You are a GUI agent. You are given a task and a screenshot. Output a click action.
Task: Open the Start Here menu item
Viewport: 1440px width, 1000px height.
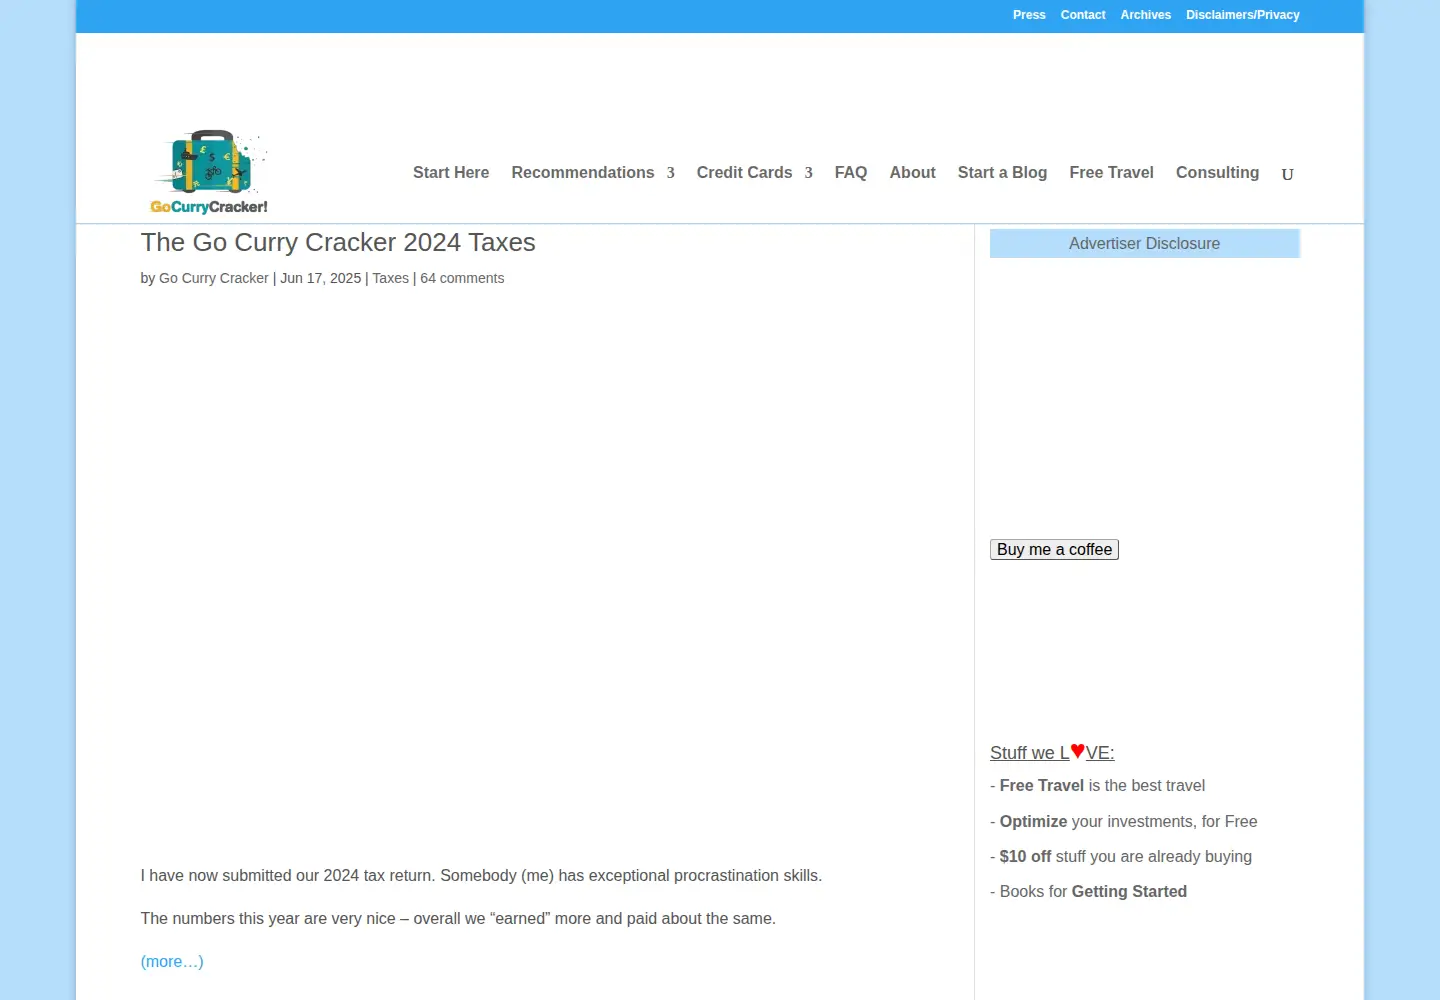click(451, 172)
